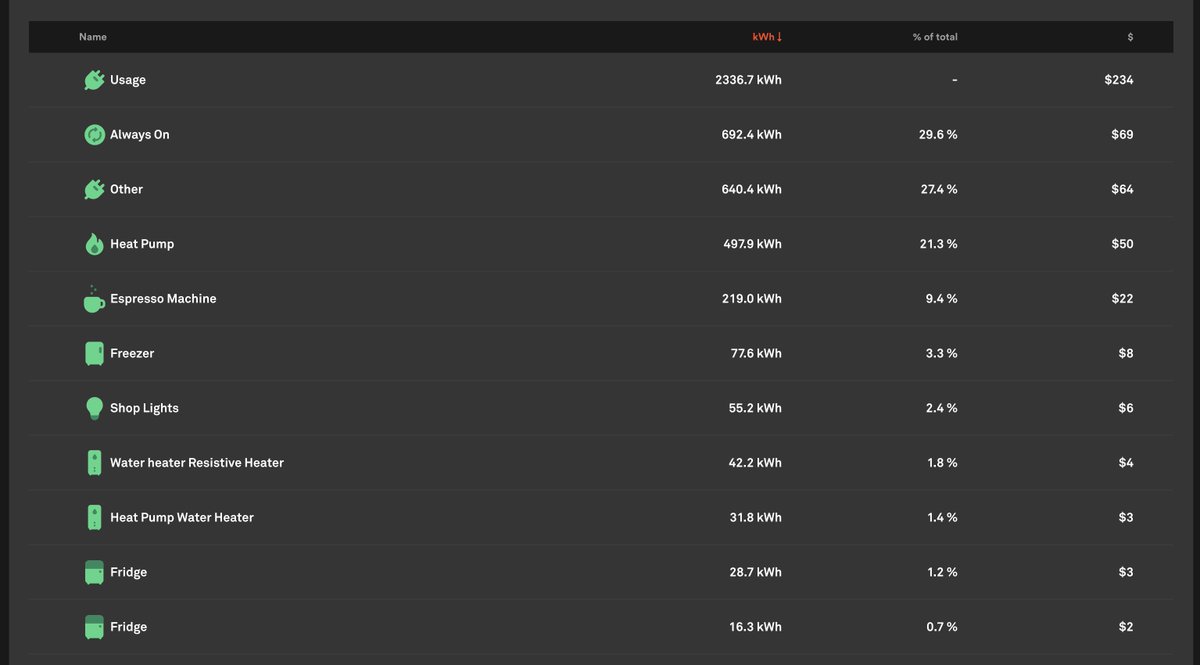The width and height of the screenshot is (1200, 665).
Task: Click the Freezer appliance icon
Action: pos(94,353)
